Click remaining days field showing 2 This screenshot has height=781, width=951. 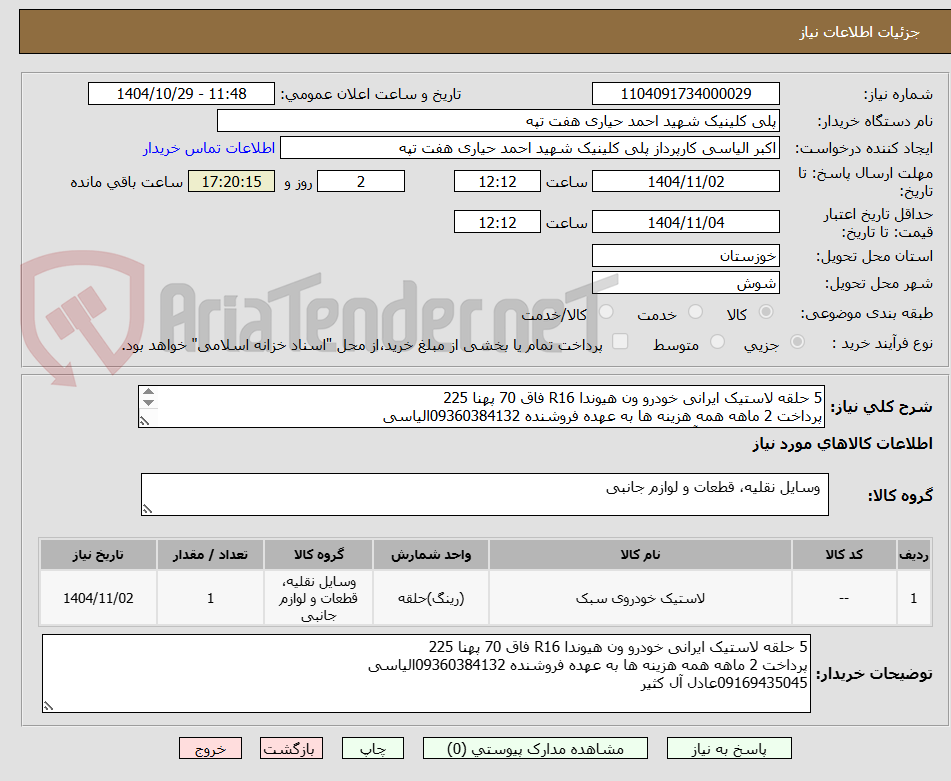[x=361, y=181]
